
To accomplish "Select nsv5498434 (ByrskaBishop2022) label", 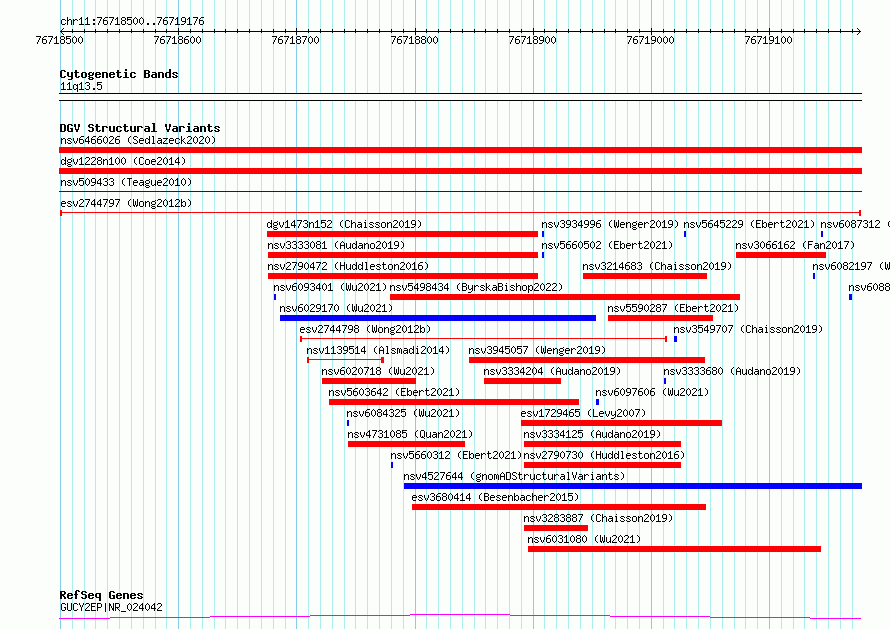I will [476, 287].
